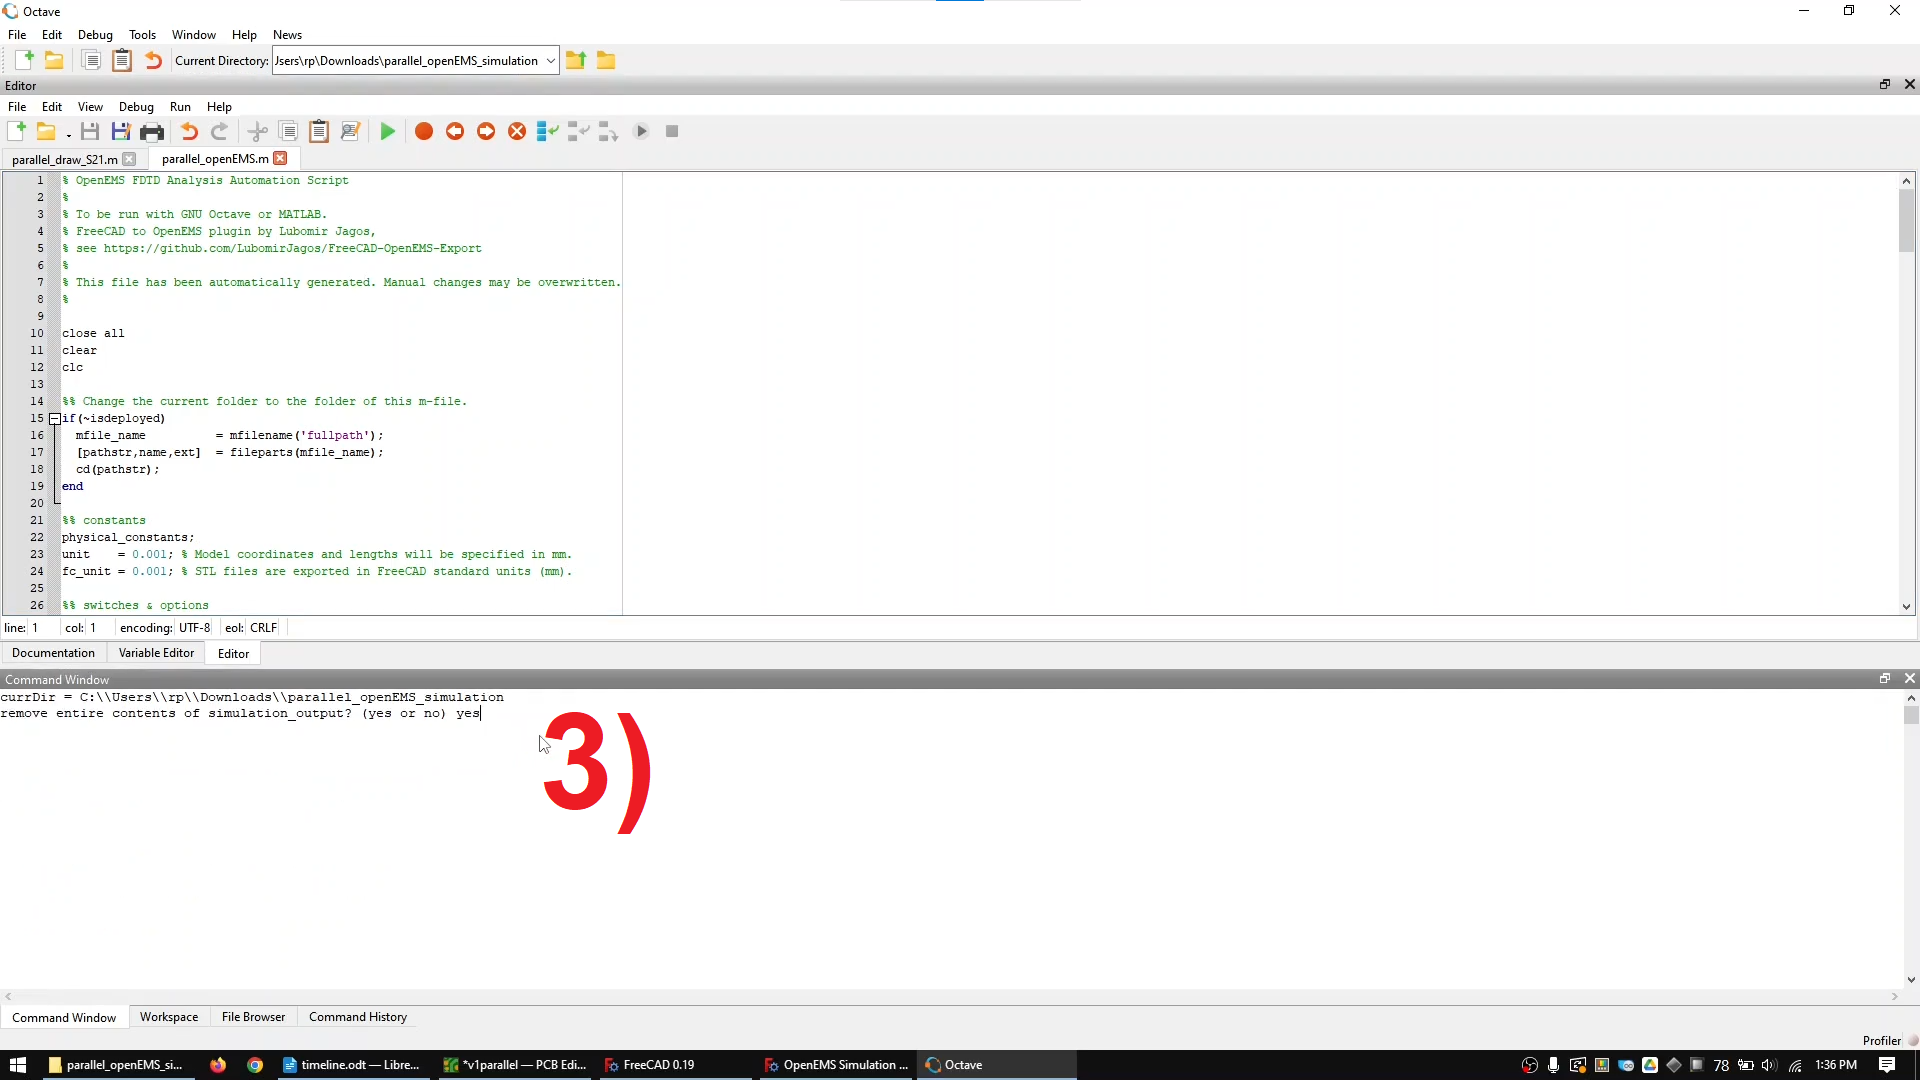Open the Debug menu in main menu bar
1920x1080 pixels.
(95, 33)
